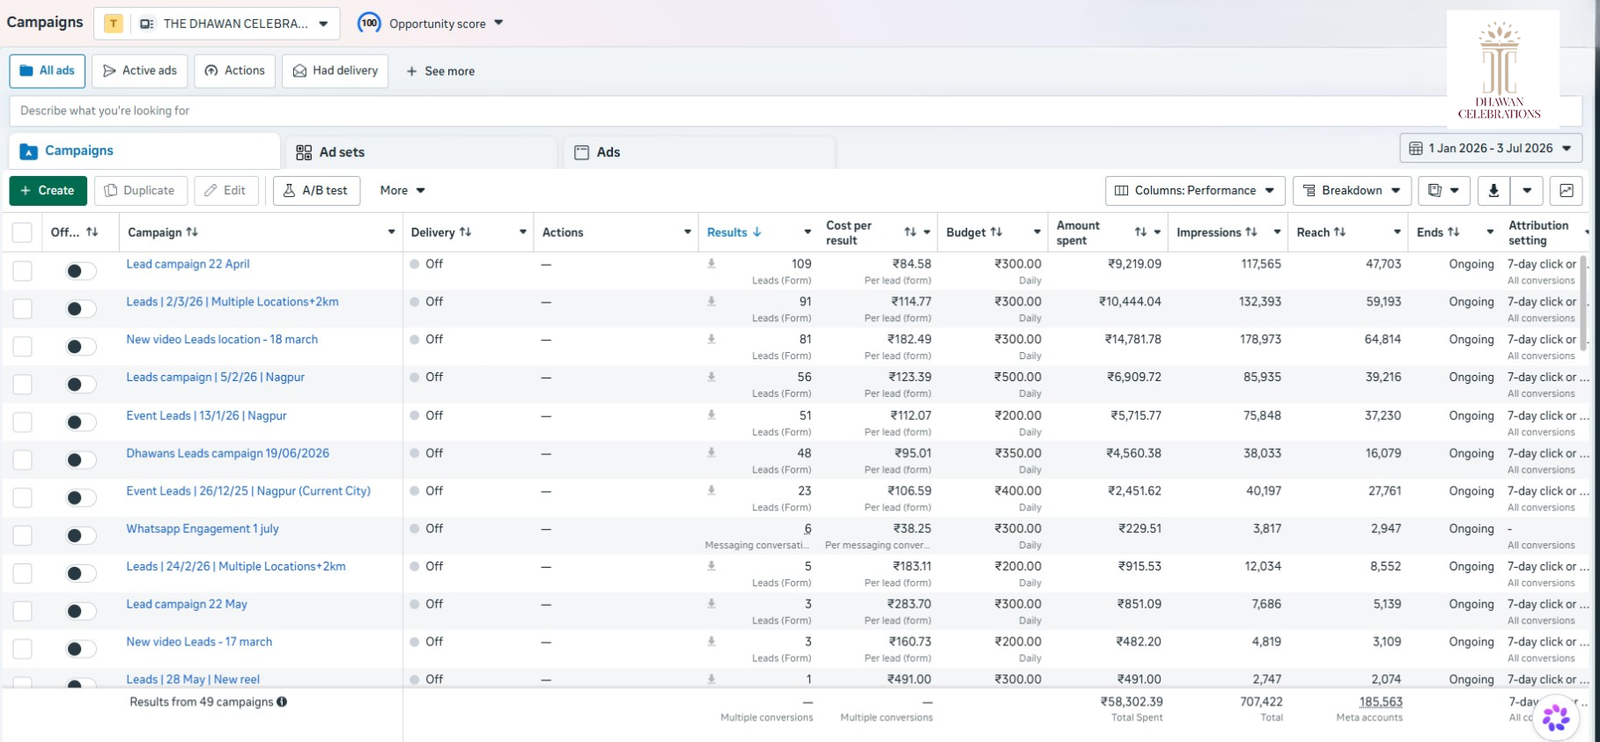Switch to the Campaigns tab
Image resolution: width=1600 pixels, height=742 pixels.
click(x=144, y=151)
